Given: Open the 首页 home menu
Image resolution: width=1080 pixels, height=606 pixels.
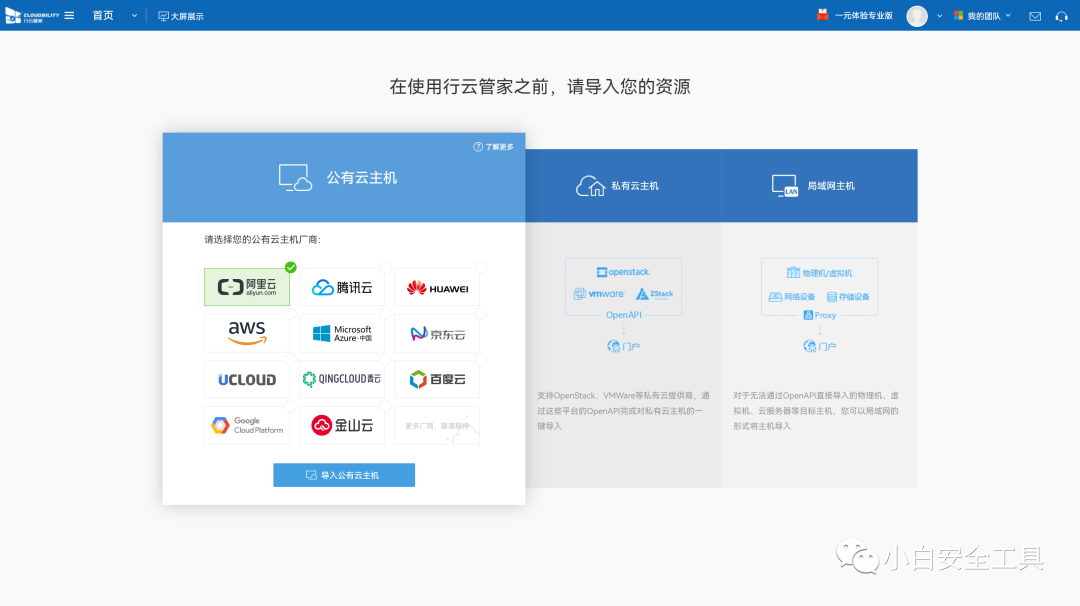Looking at the screenshot, I should click(103, 15).
